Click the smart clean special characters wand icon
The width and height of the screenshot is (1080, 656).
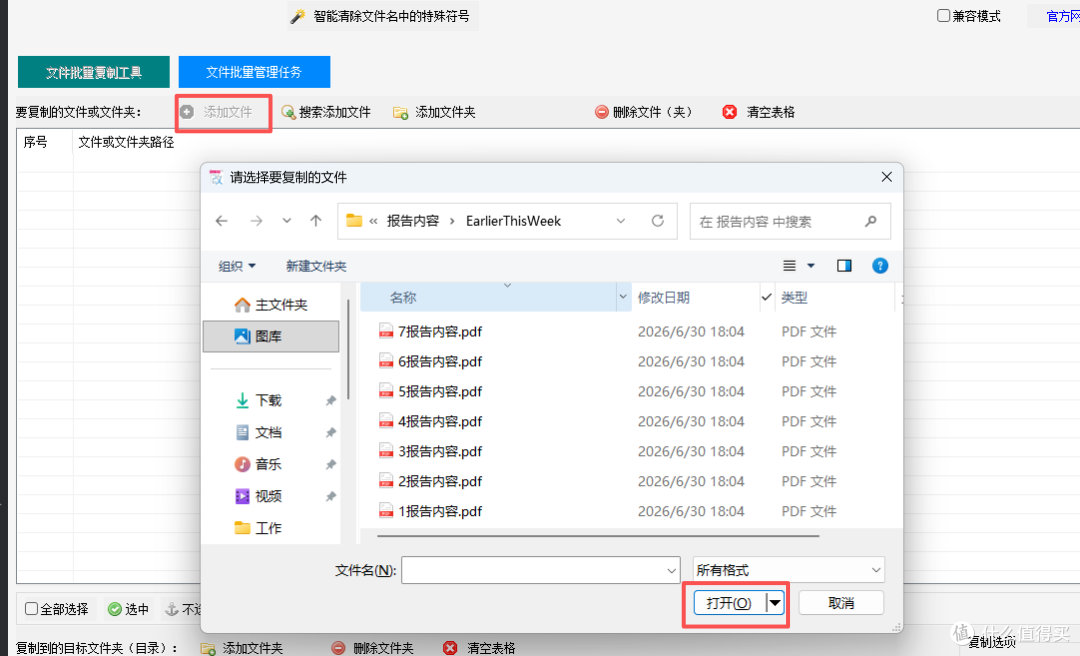point(298,17)
